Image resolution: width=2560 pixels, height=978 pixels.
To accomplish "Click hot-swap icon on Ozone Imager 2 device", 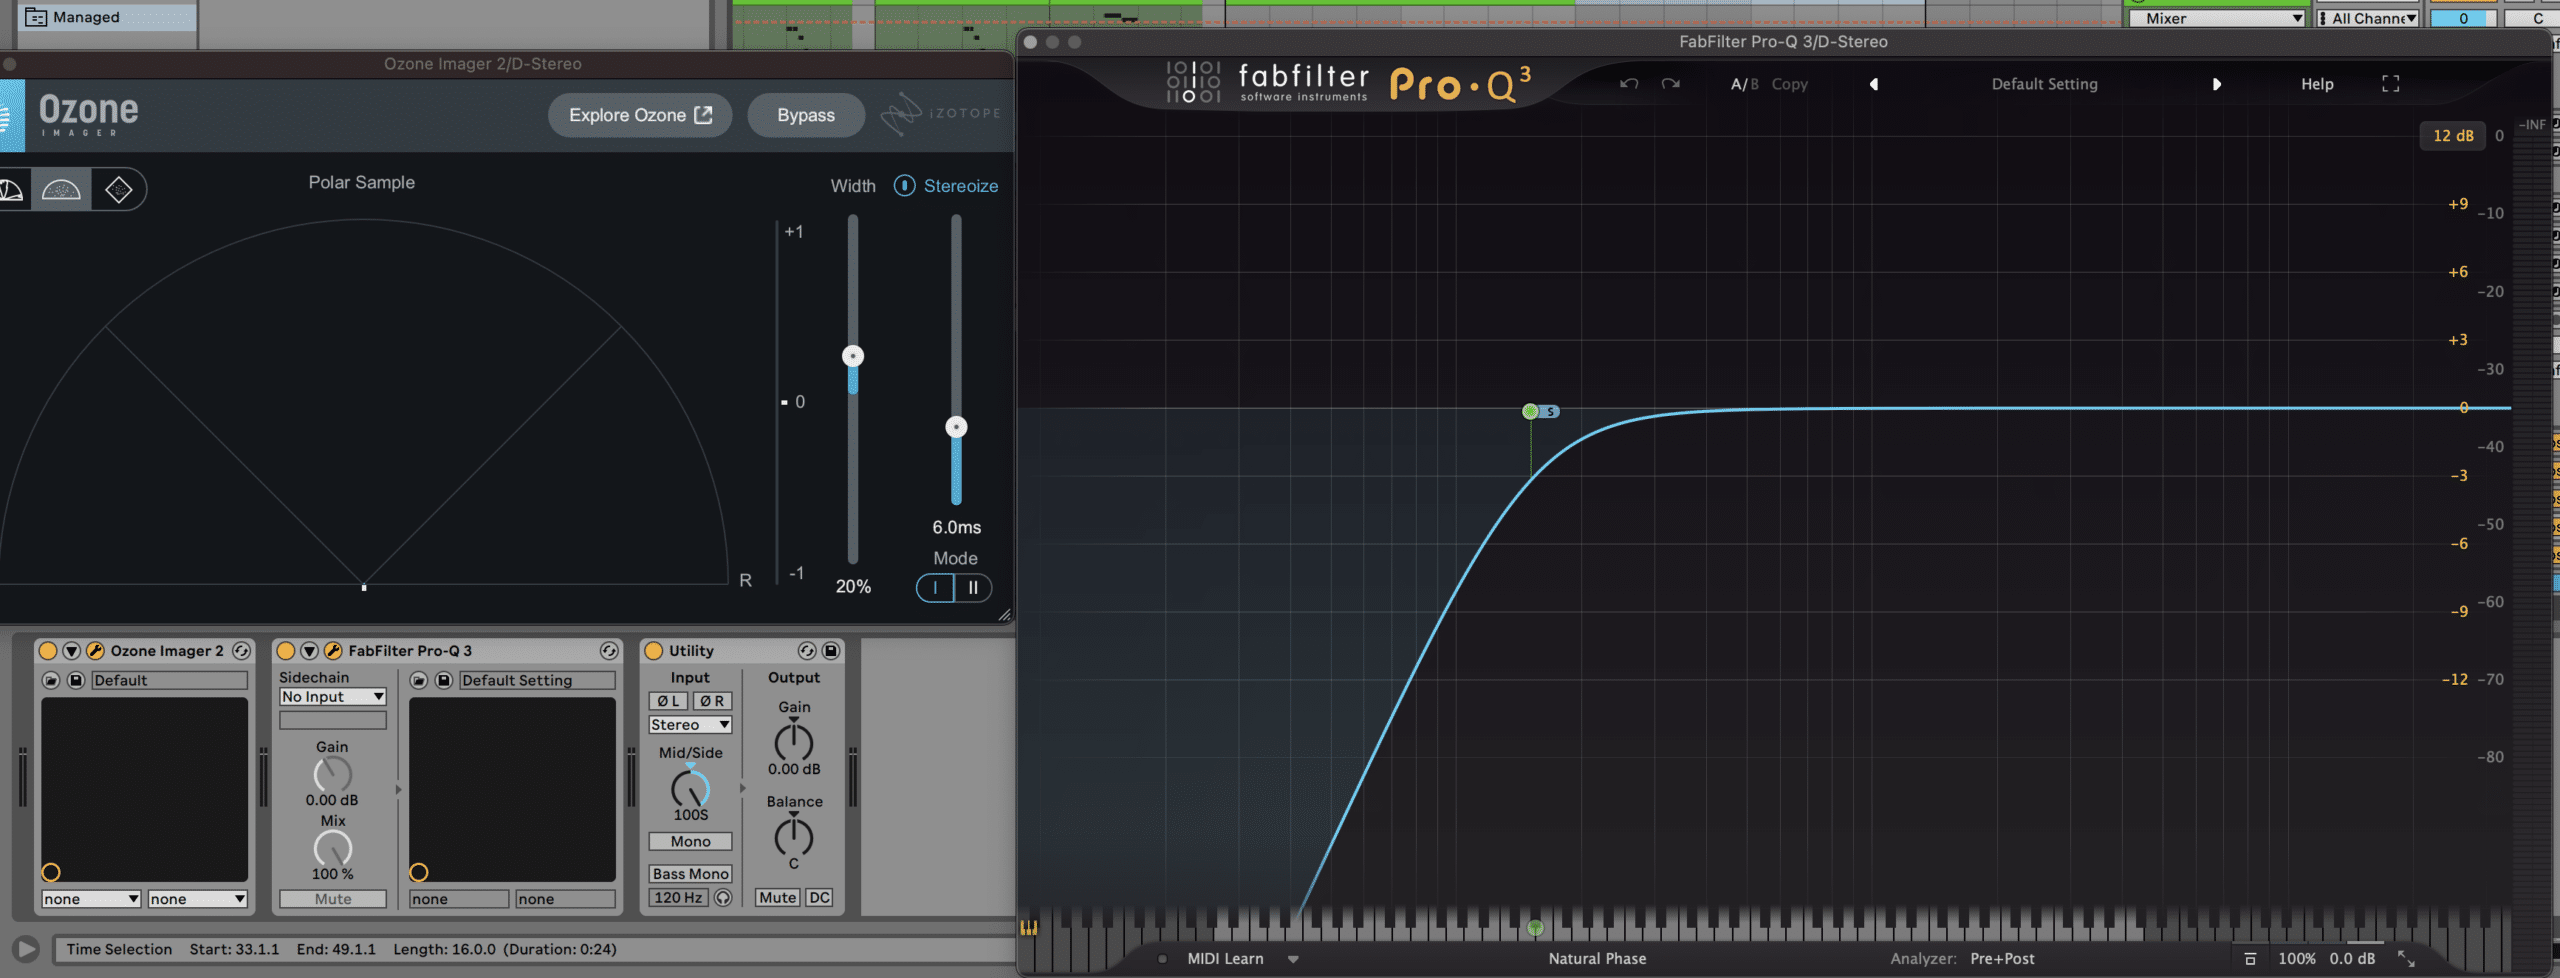I will tap(241, 651).
